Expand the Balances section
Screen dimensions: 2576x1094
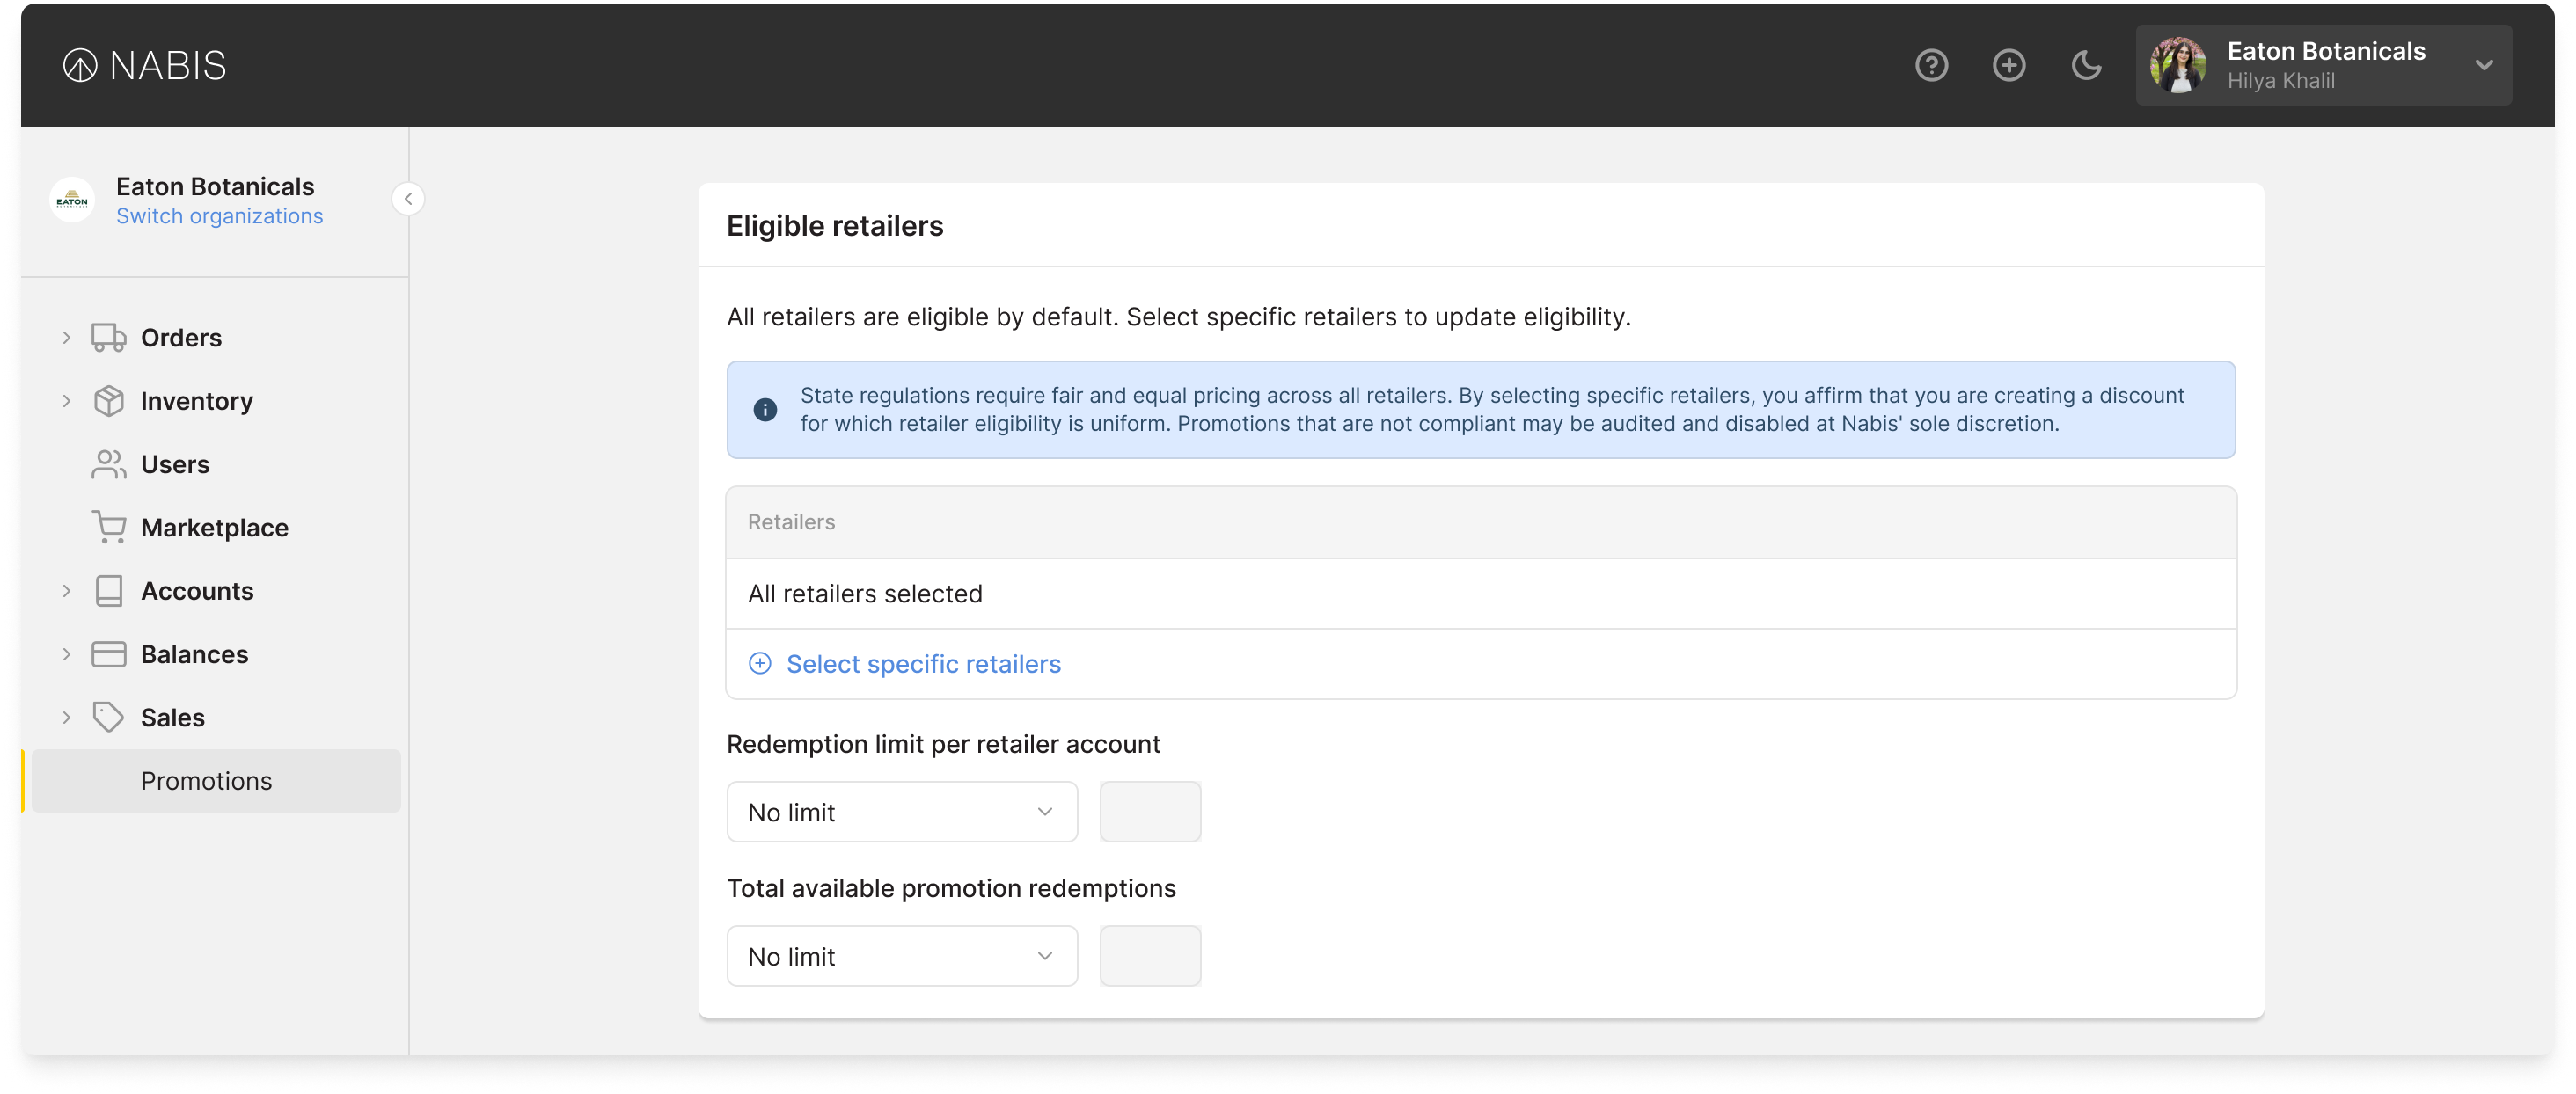pos(65,653)
